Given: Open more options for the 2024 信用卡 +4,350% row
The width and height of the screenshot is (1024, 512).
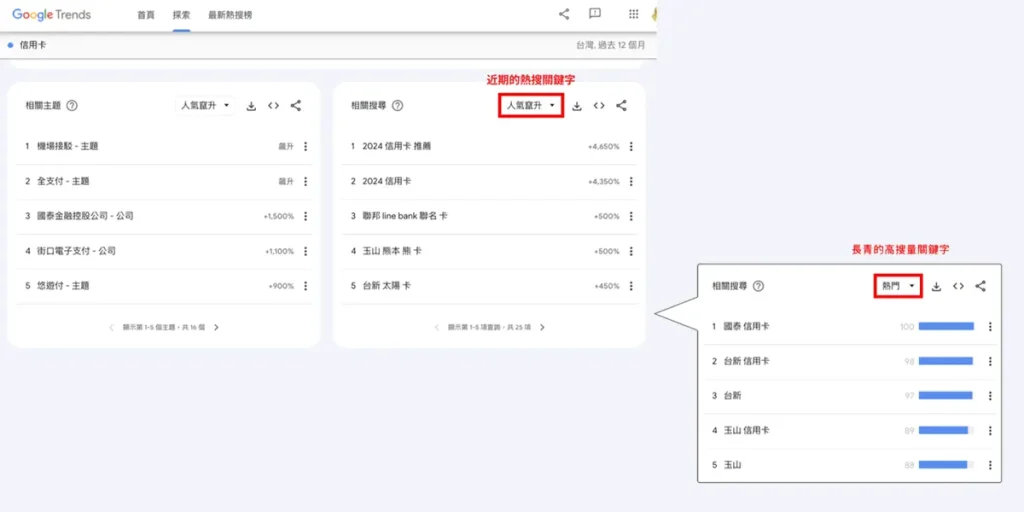Looking at the screenshot, I should 631,182.
